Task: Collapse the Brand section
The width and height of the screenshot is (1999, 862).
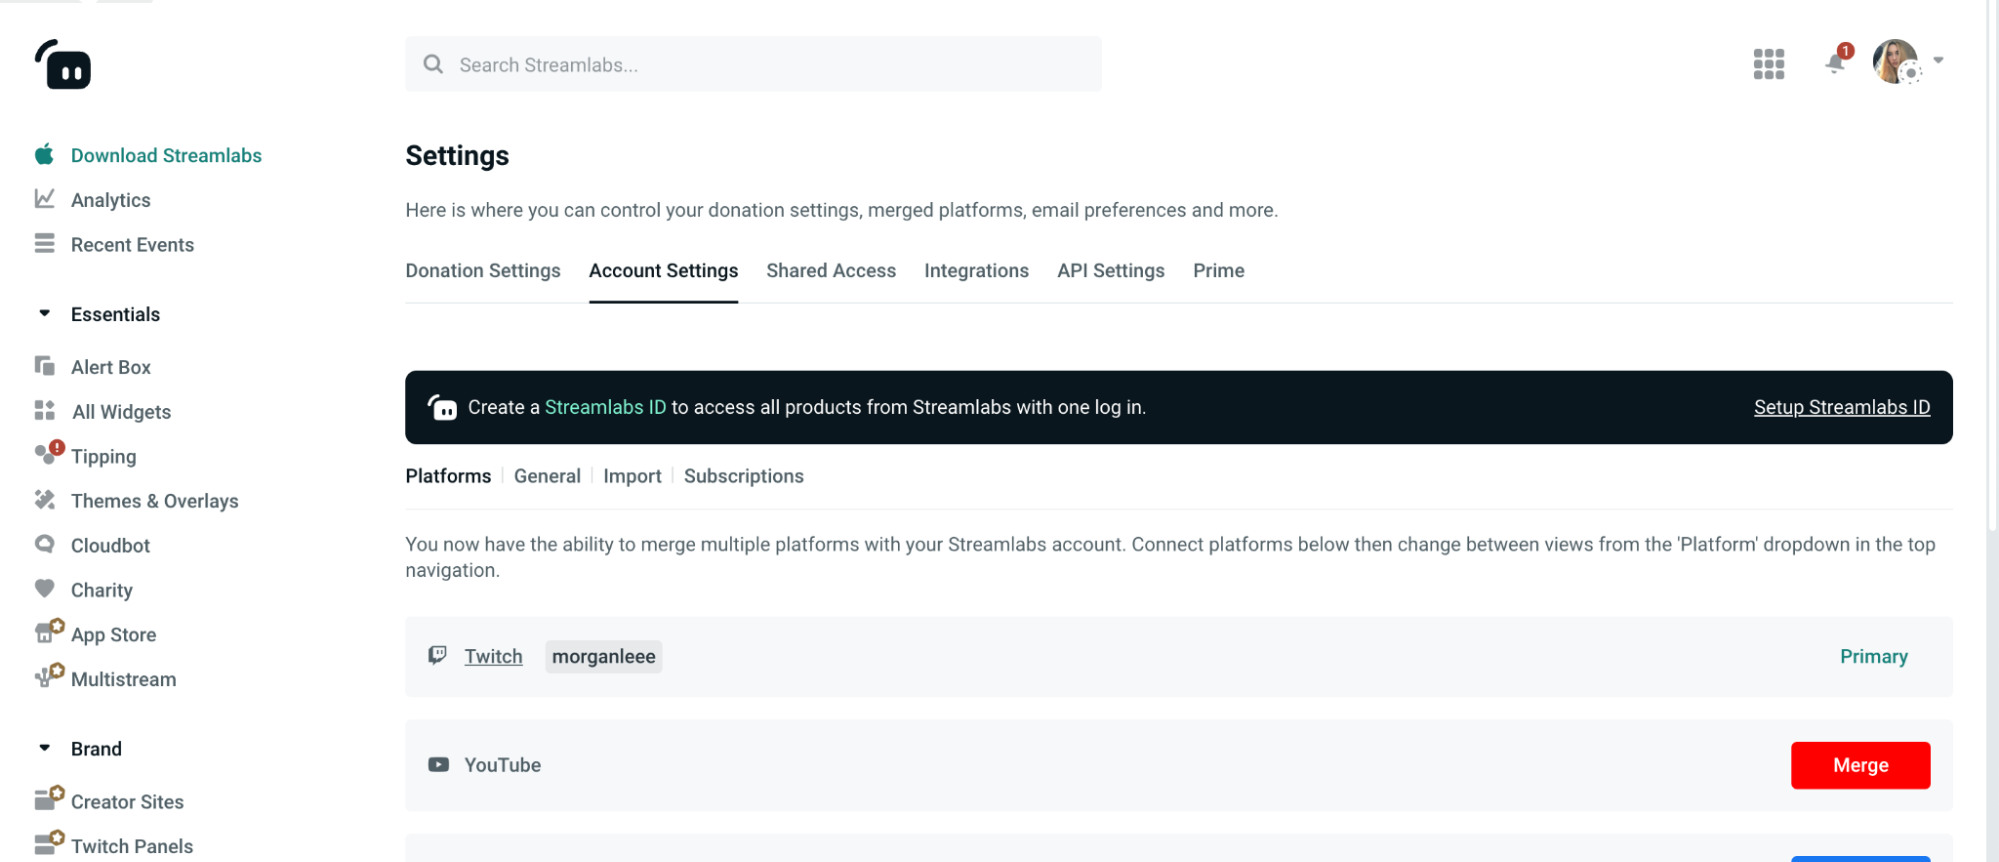Action: pyautogui.click(x=44, y=748)
